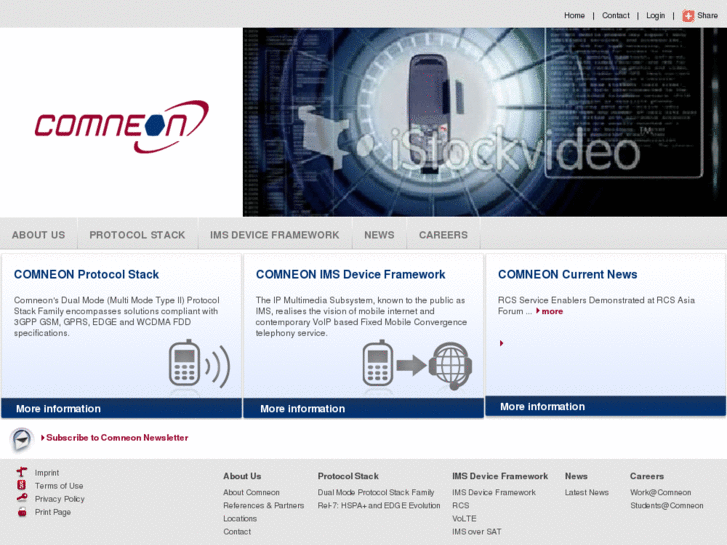Viewport: 727px width, 545px height.
Task: Click the Print Page link
Action: coord(53,512)
